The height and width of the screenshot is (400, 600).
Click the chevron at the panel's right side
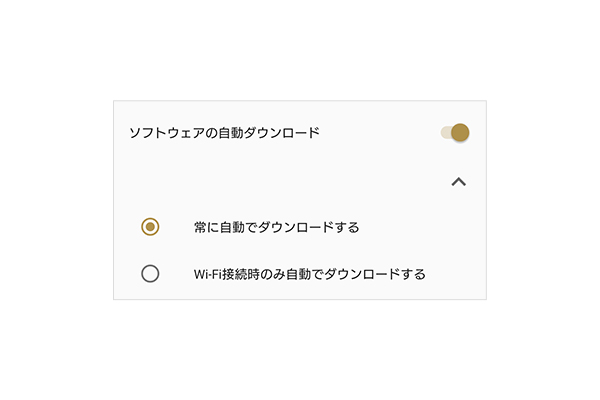click(459, 182)
